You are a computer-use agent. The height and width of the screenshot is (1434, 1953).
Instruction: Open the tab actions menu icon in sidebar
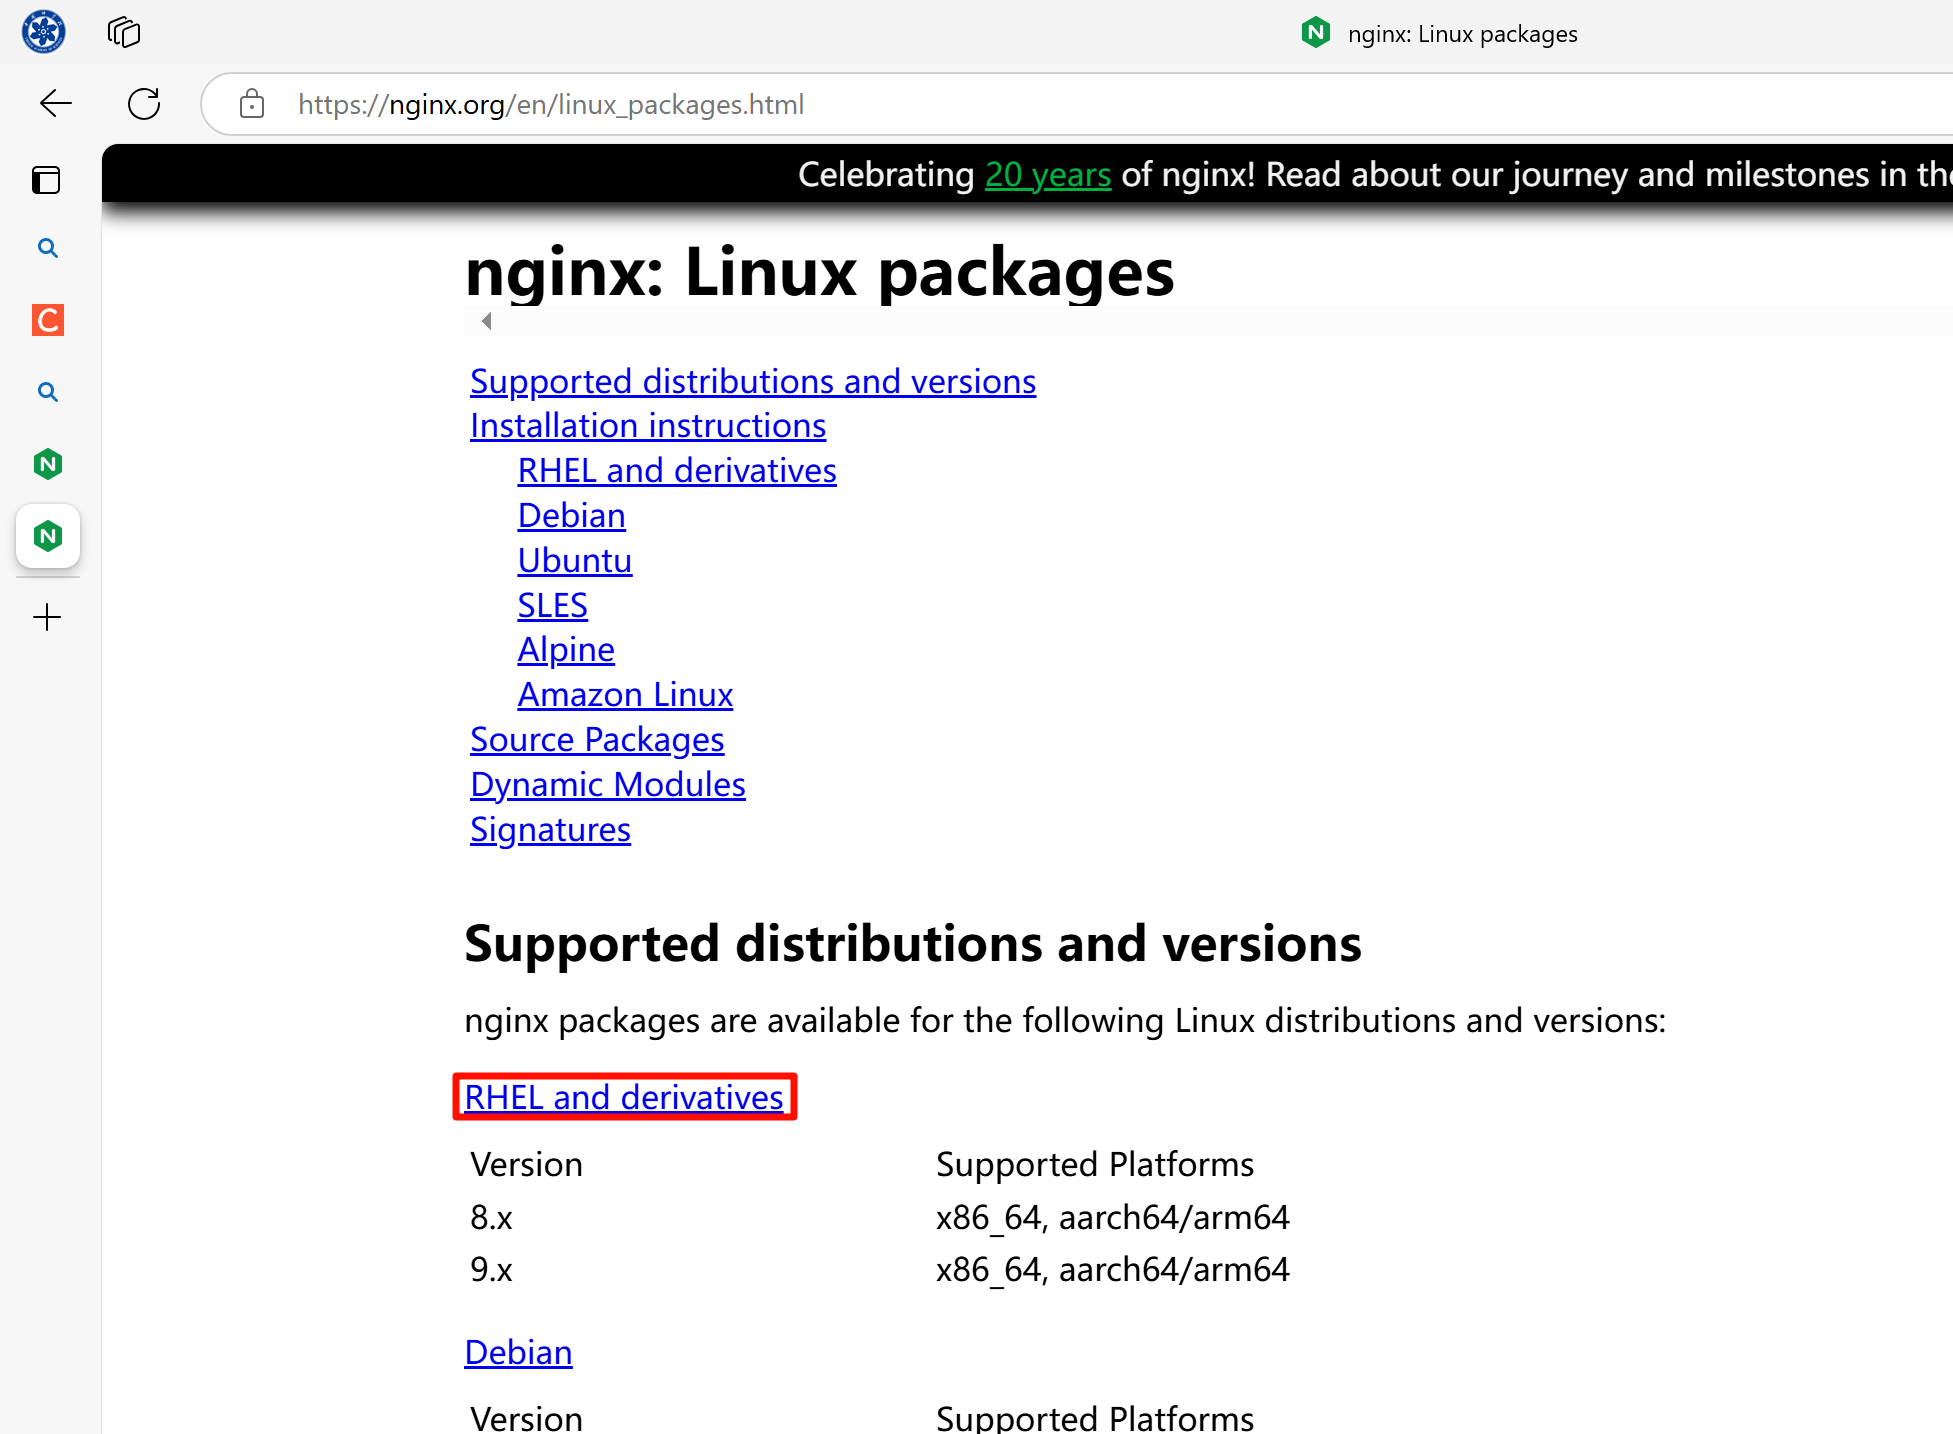click(x=46, y=180)
